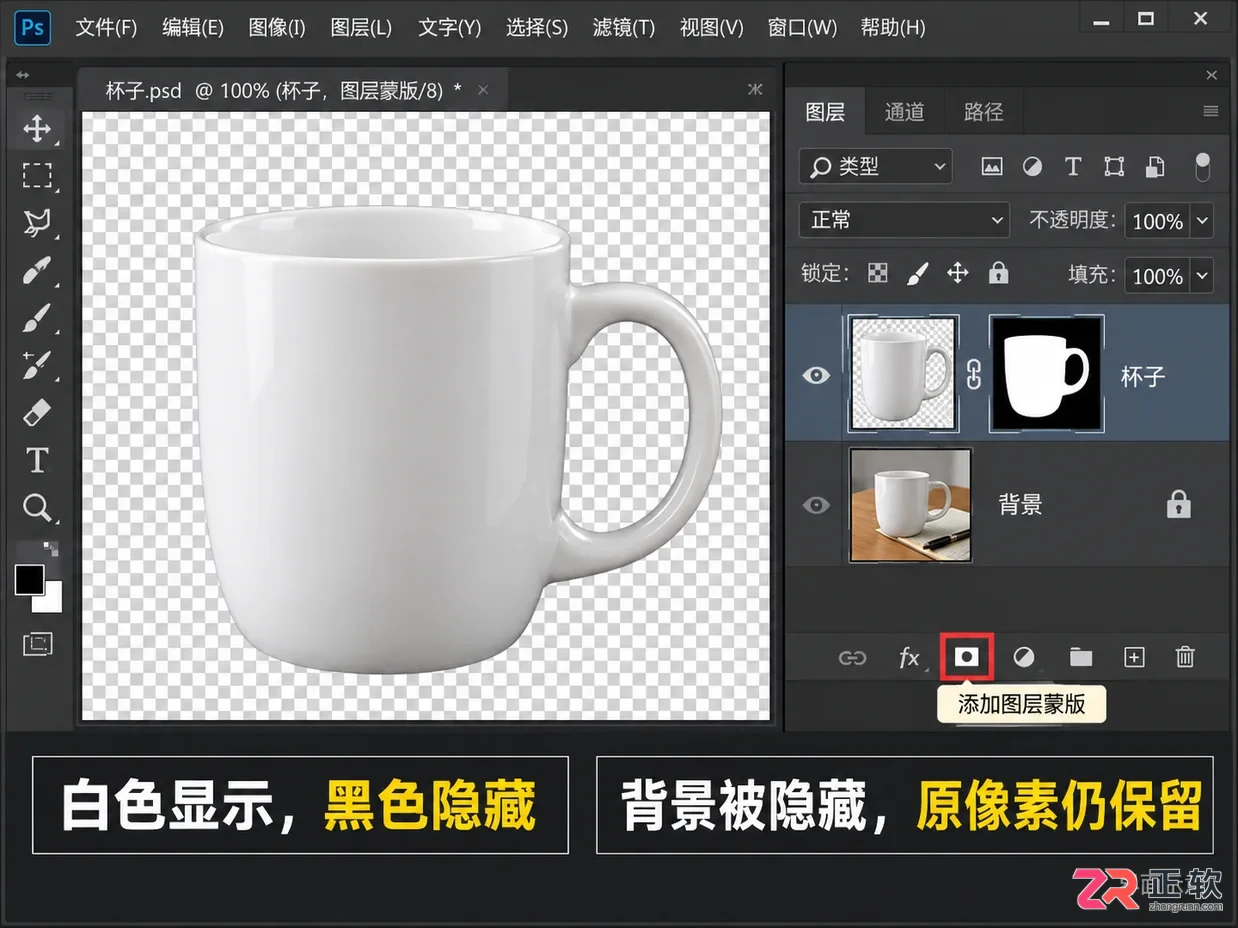This screenshot has width=1238, height=928.
Task: Open the layers panel menu
Action: (x=1211, y=111)
